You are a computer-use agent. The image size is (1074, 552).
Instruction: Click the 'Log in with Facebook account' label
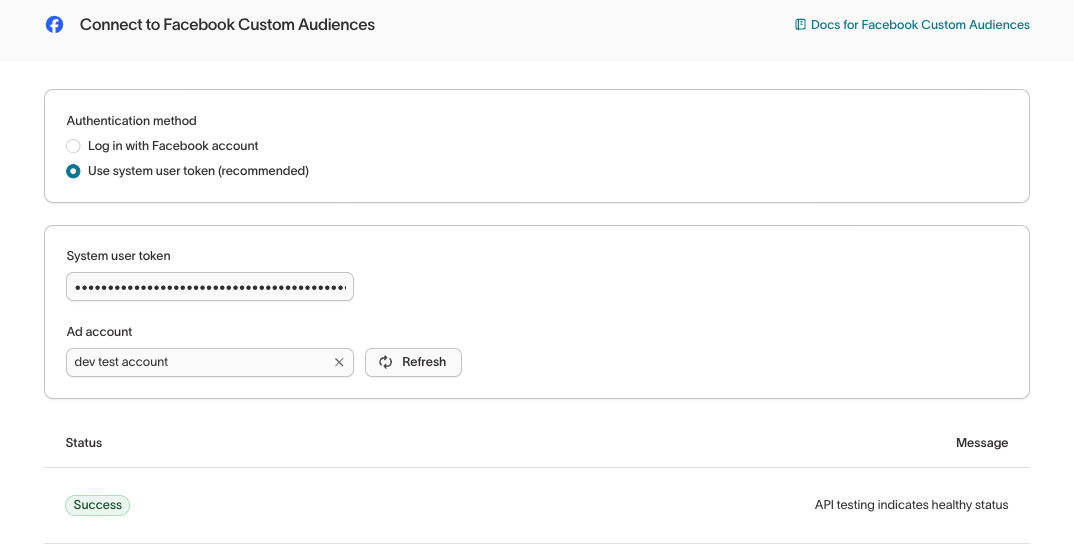coord(173,146)
